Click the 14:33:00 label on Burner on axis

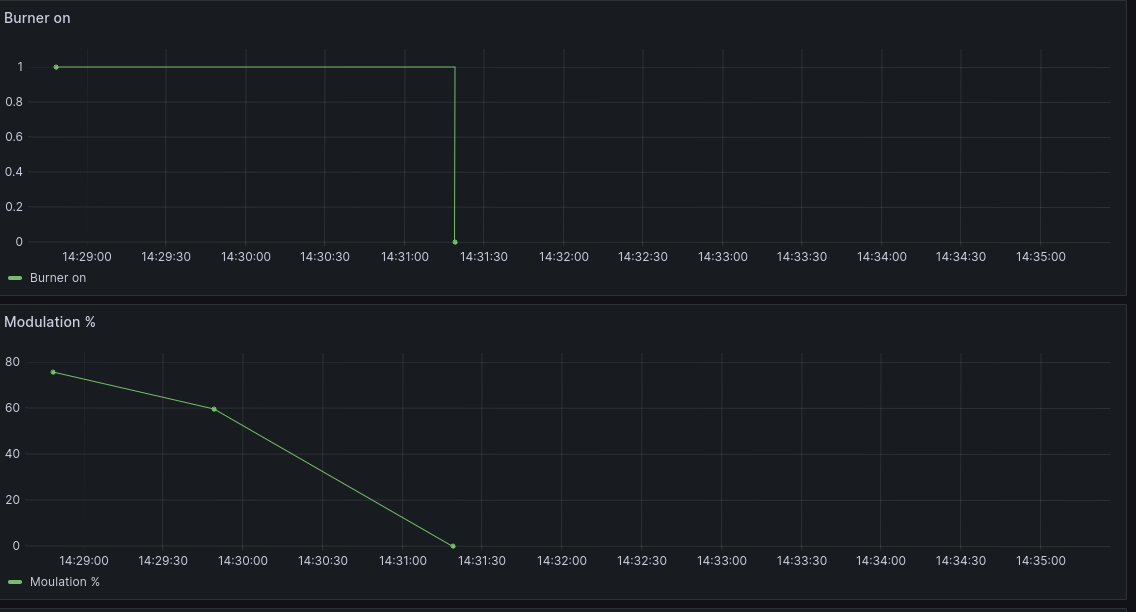722,257
